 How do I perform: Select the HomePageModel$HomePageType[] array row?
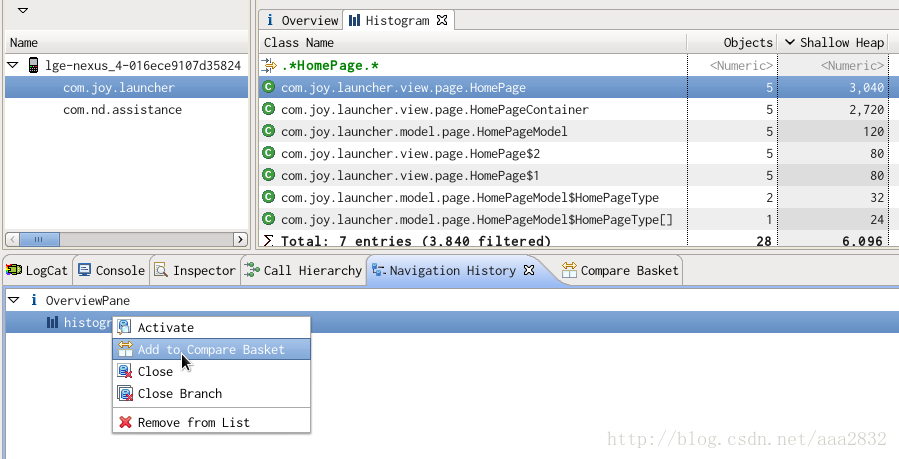click(579, 219)
